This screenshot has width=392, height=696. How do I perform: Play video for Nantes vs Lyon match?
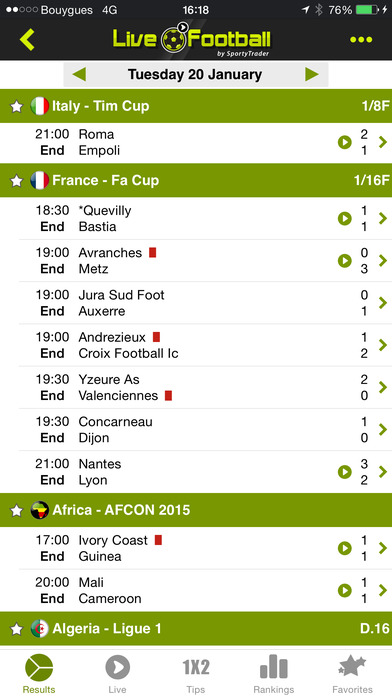[344, 472]
